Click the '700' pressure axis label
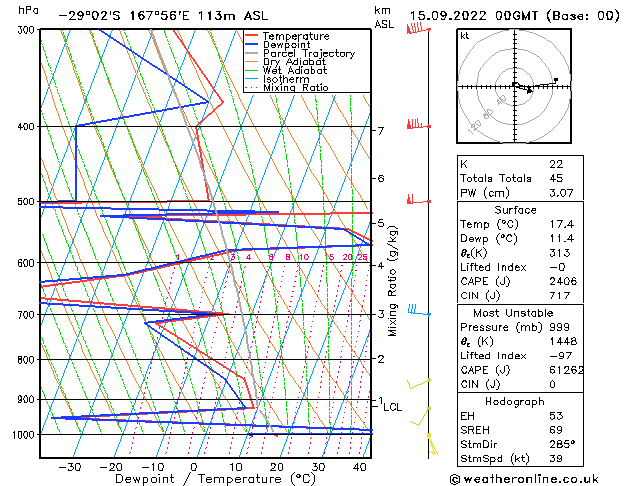This screenshot has height=486, width=629. 26,315
